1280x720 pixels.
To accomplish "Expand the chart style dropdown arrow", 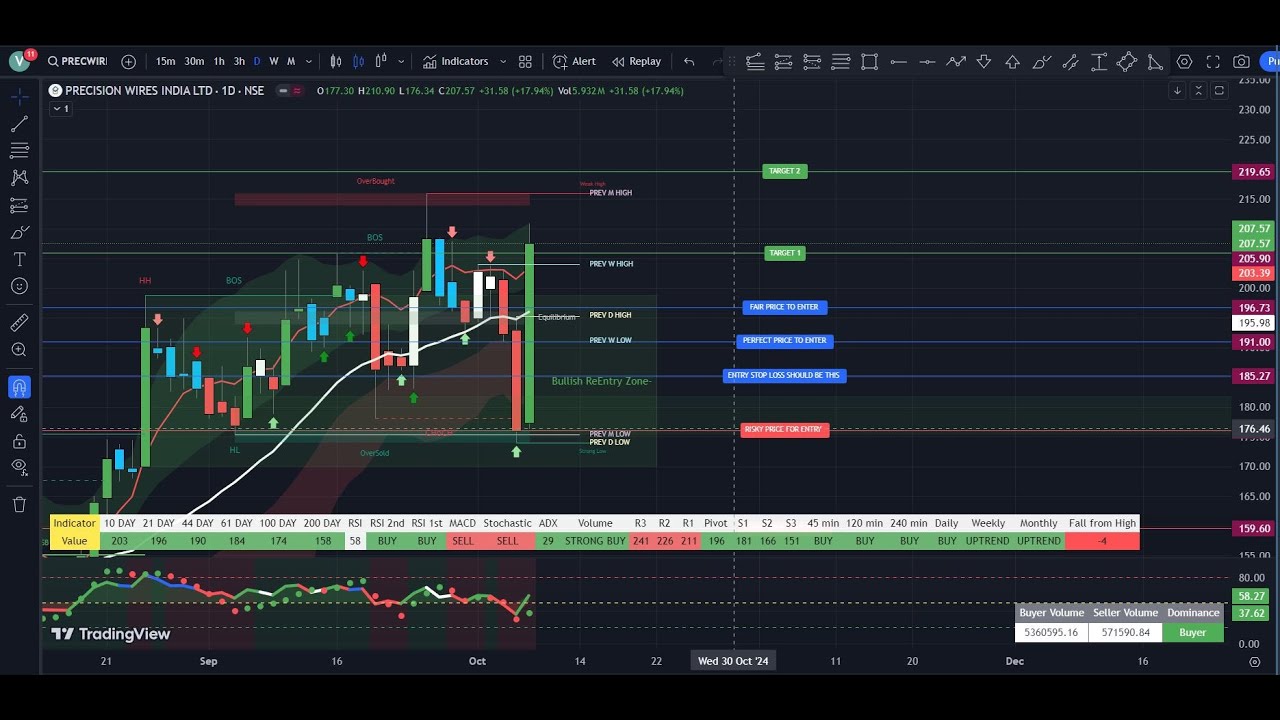I will tap(401, 61).
